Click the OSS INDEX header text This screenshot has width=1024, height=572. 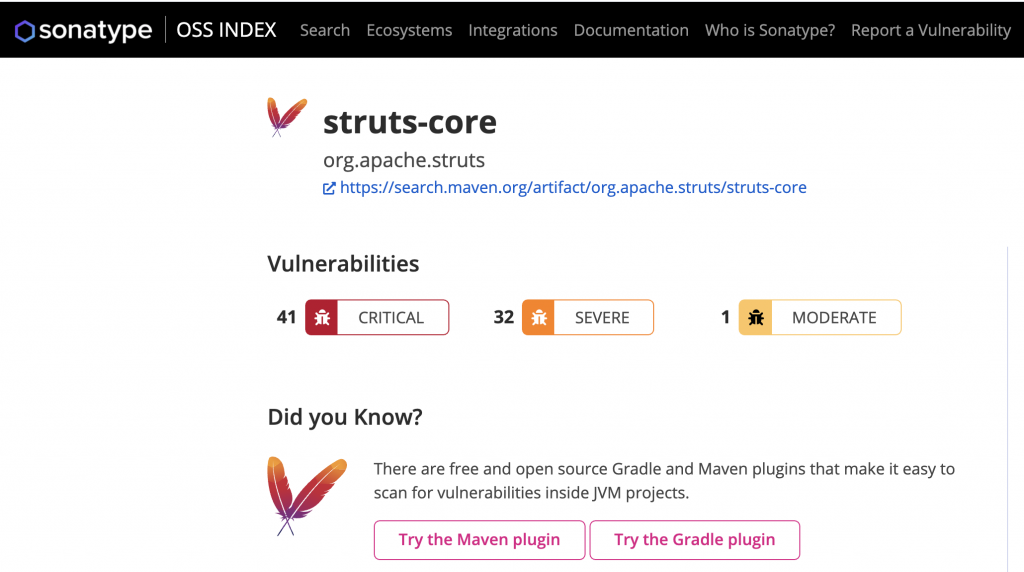click(x=227, y=30)
